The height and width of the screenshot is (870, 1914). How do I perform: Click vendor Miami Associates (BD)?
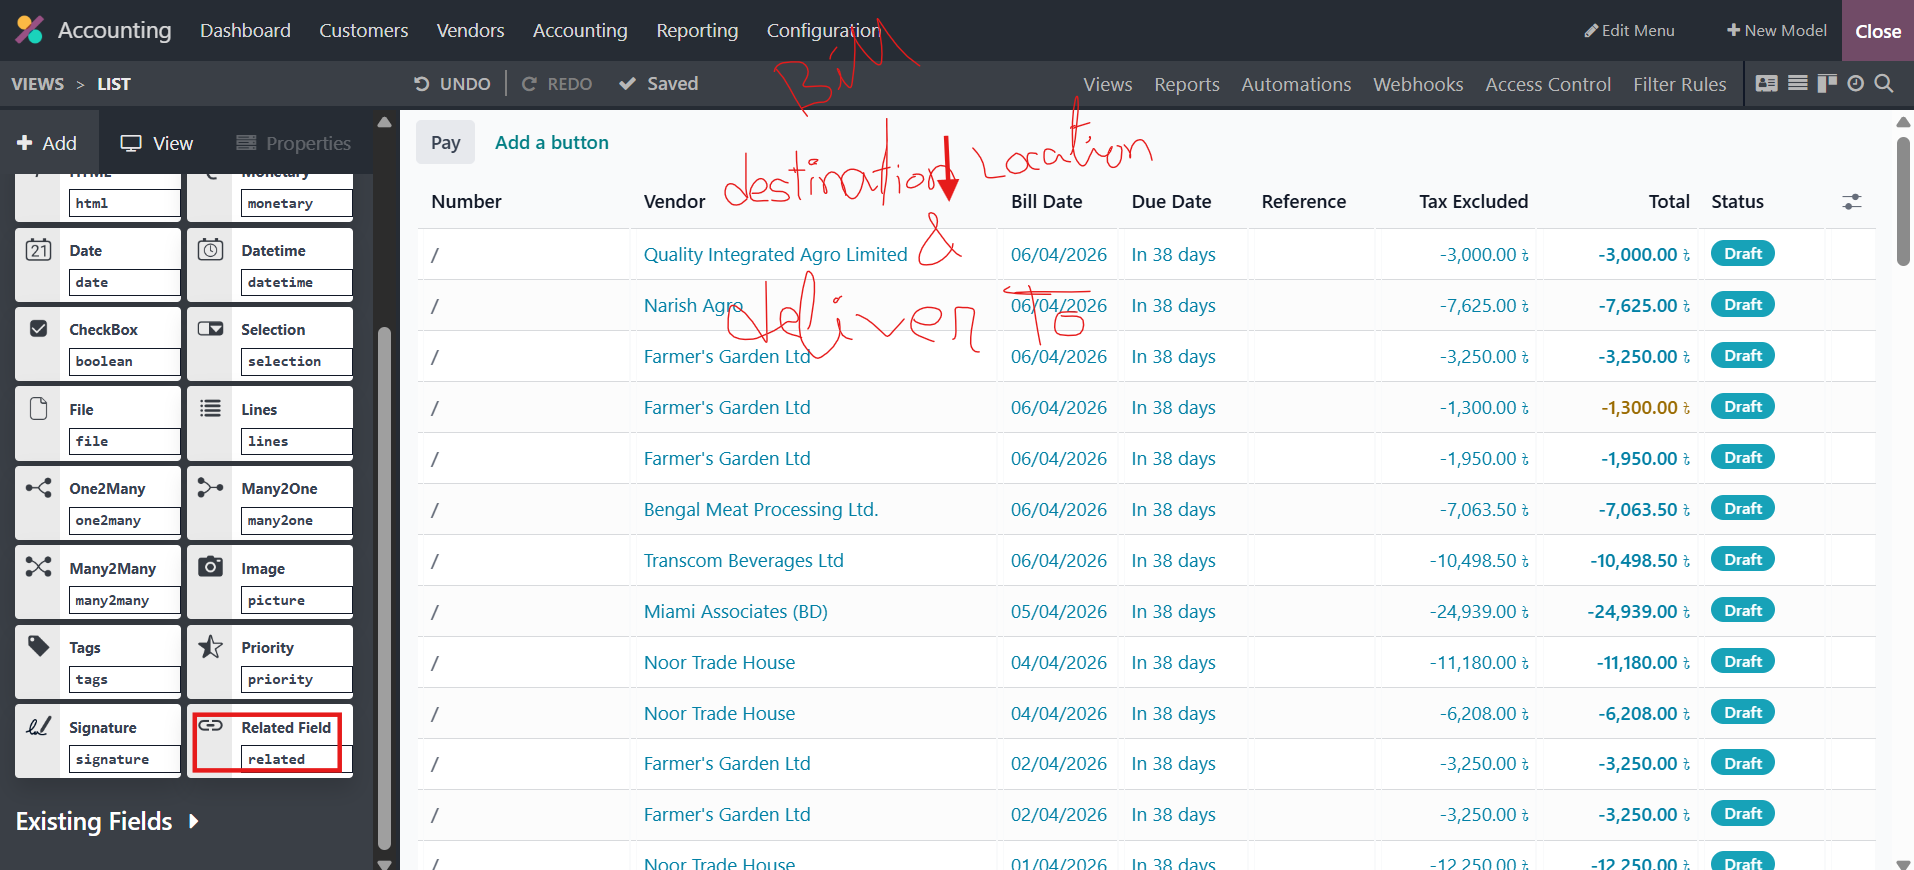[x=736, y=612]
